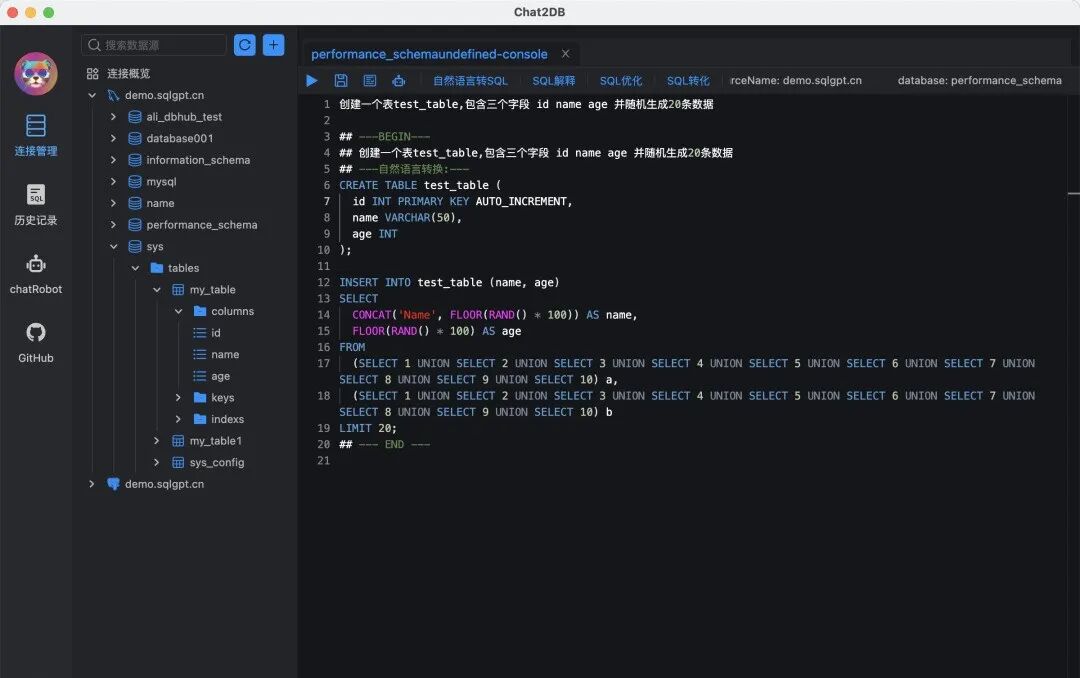Switch to performance_schemaundefined-console tab
1080x678 pixels.
[x=429, y=54]
